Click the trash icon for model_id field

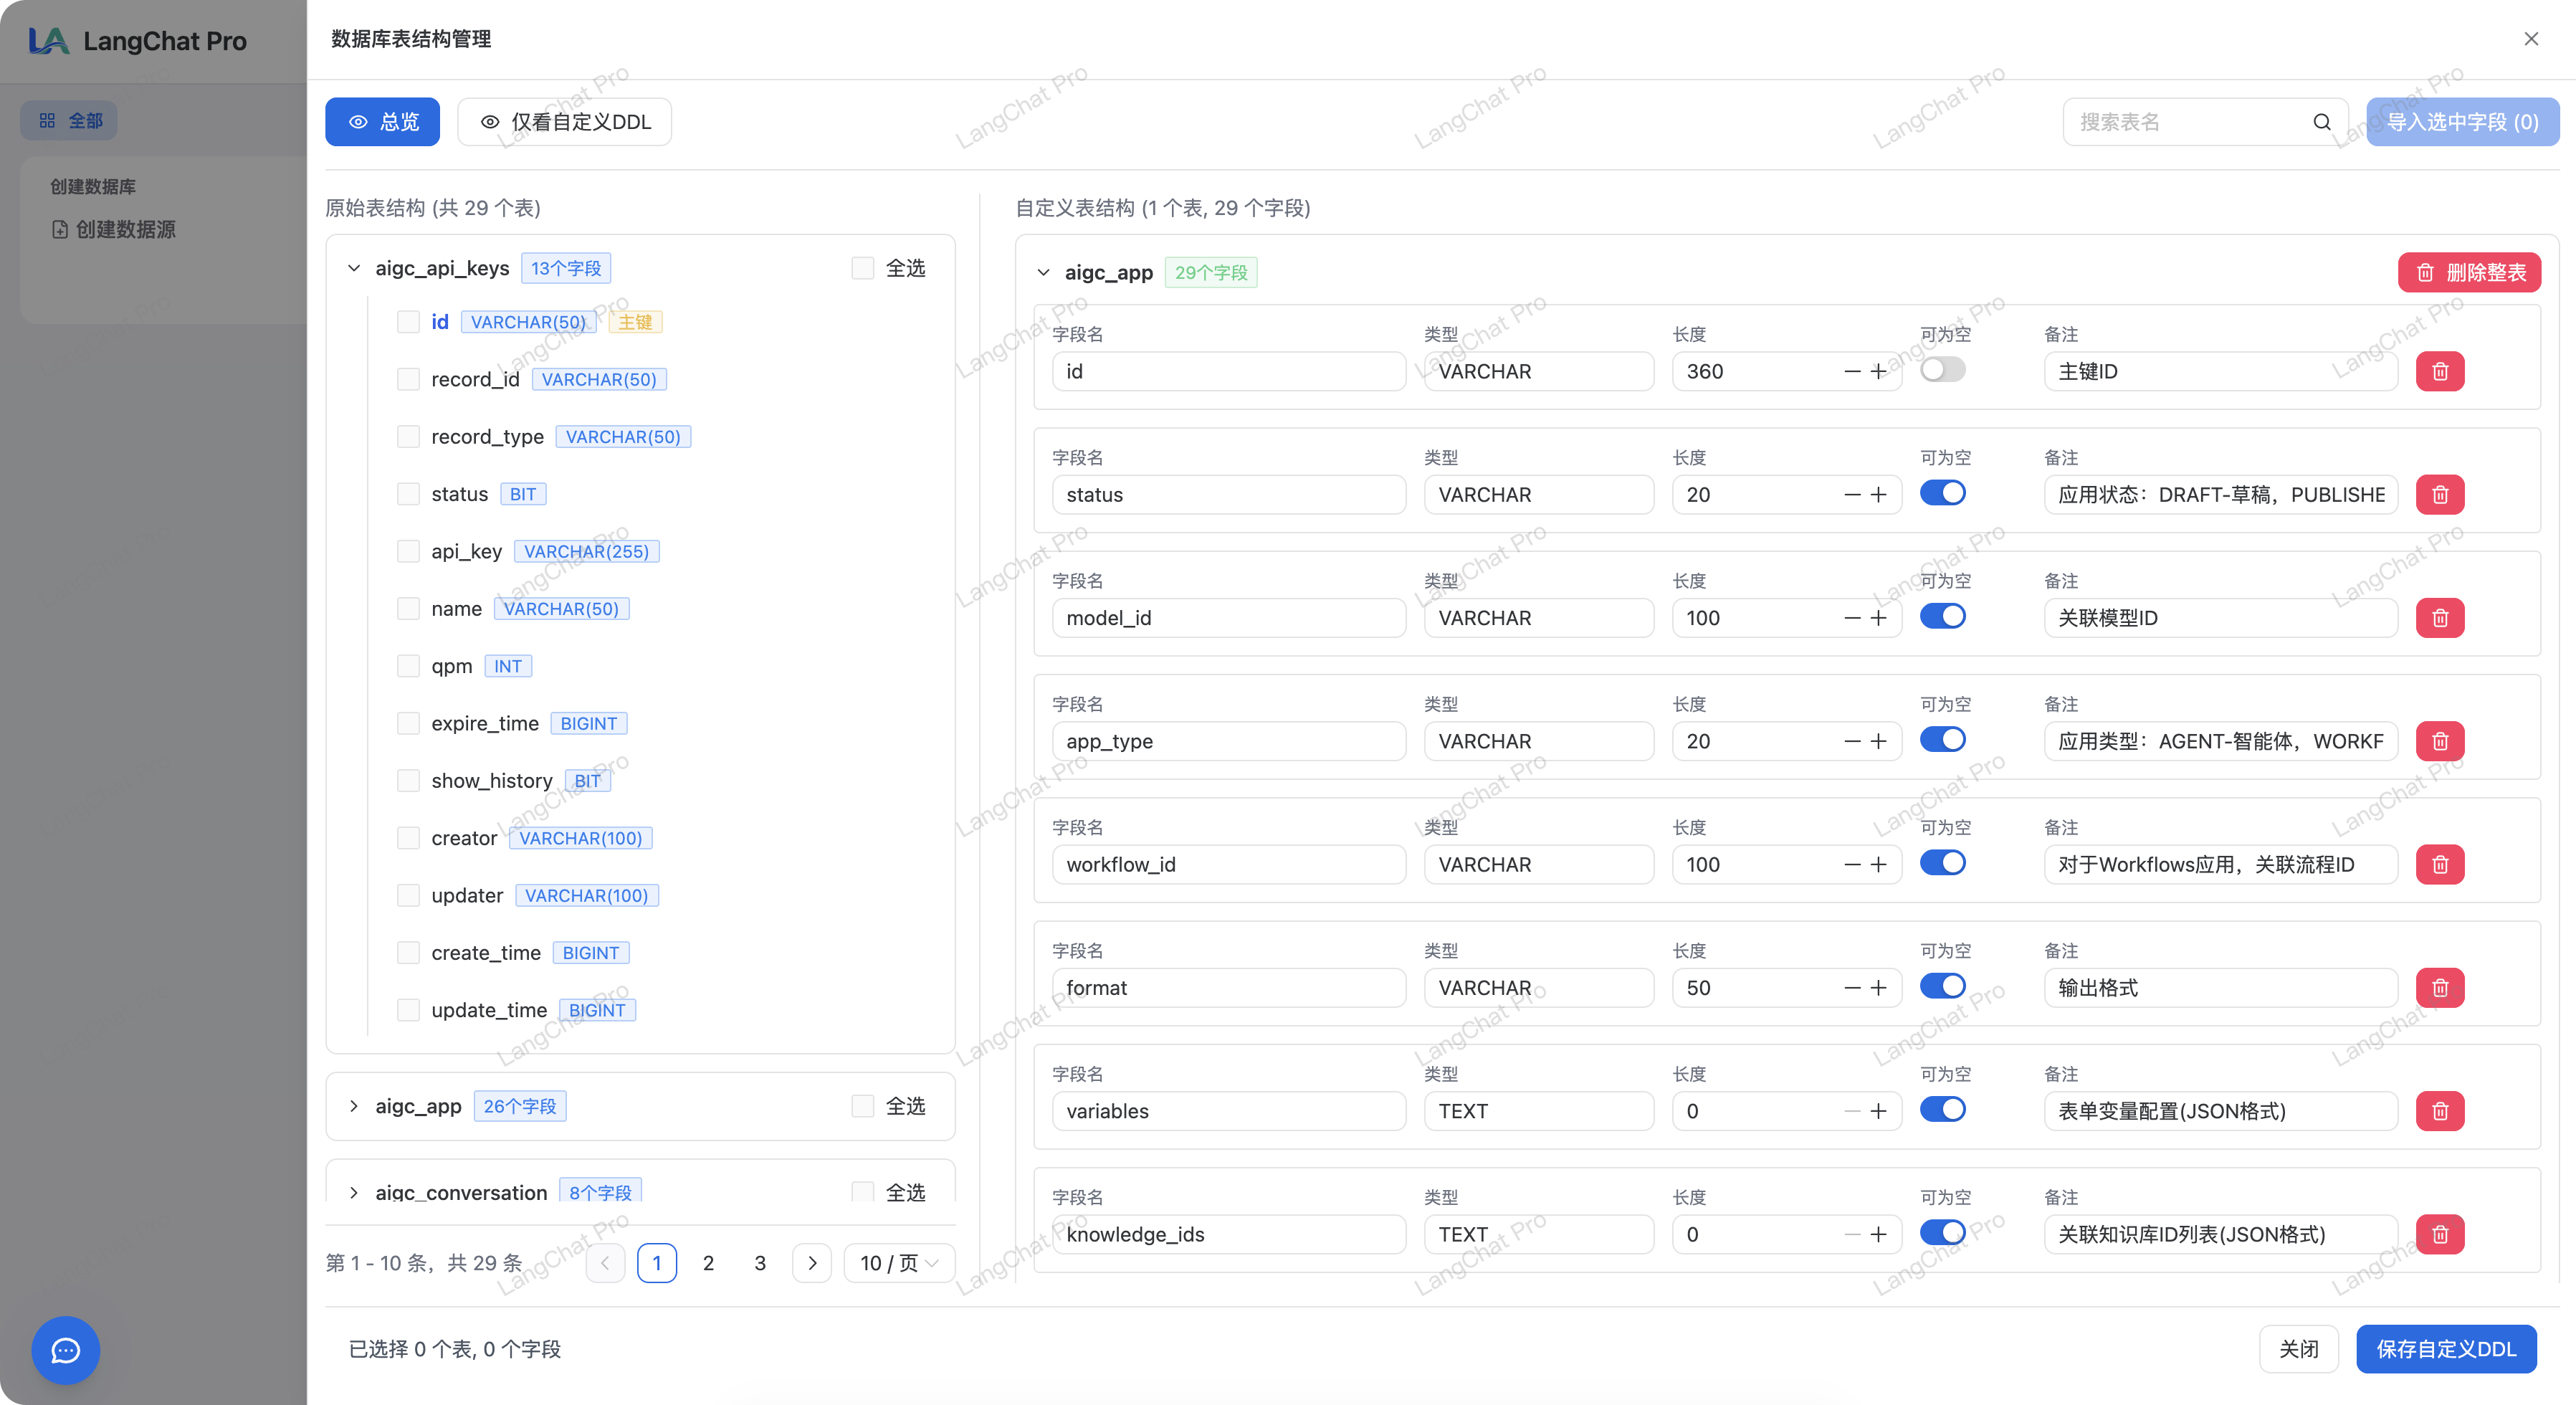pos(2440,618)
